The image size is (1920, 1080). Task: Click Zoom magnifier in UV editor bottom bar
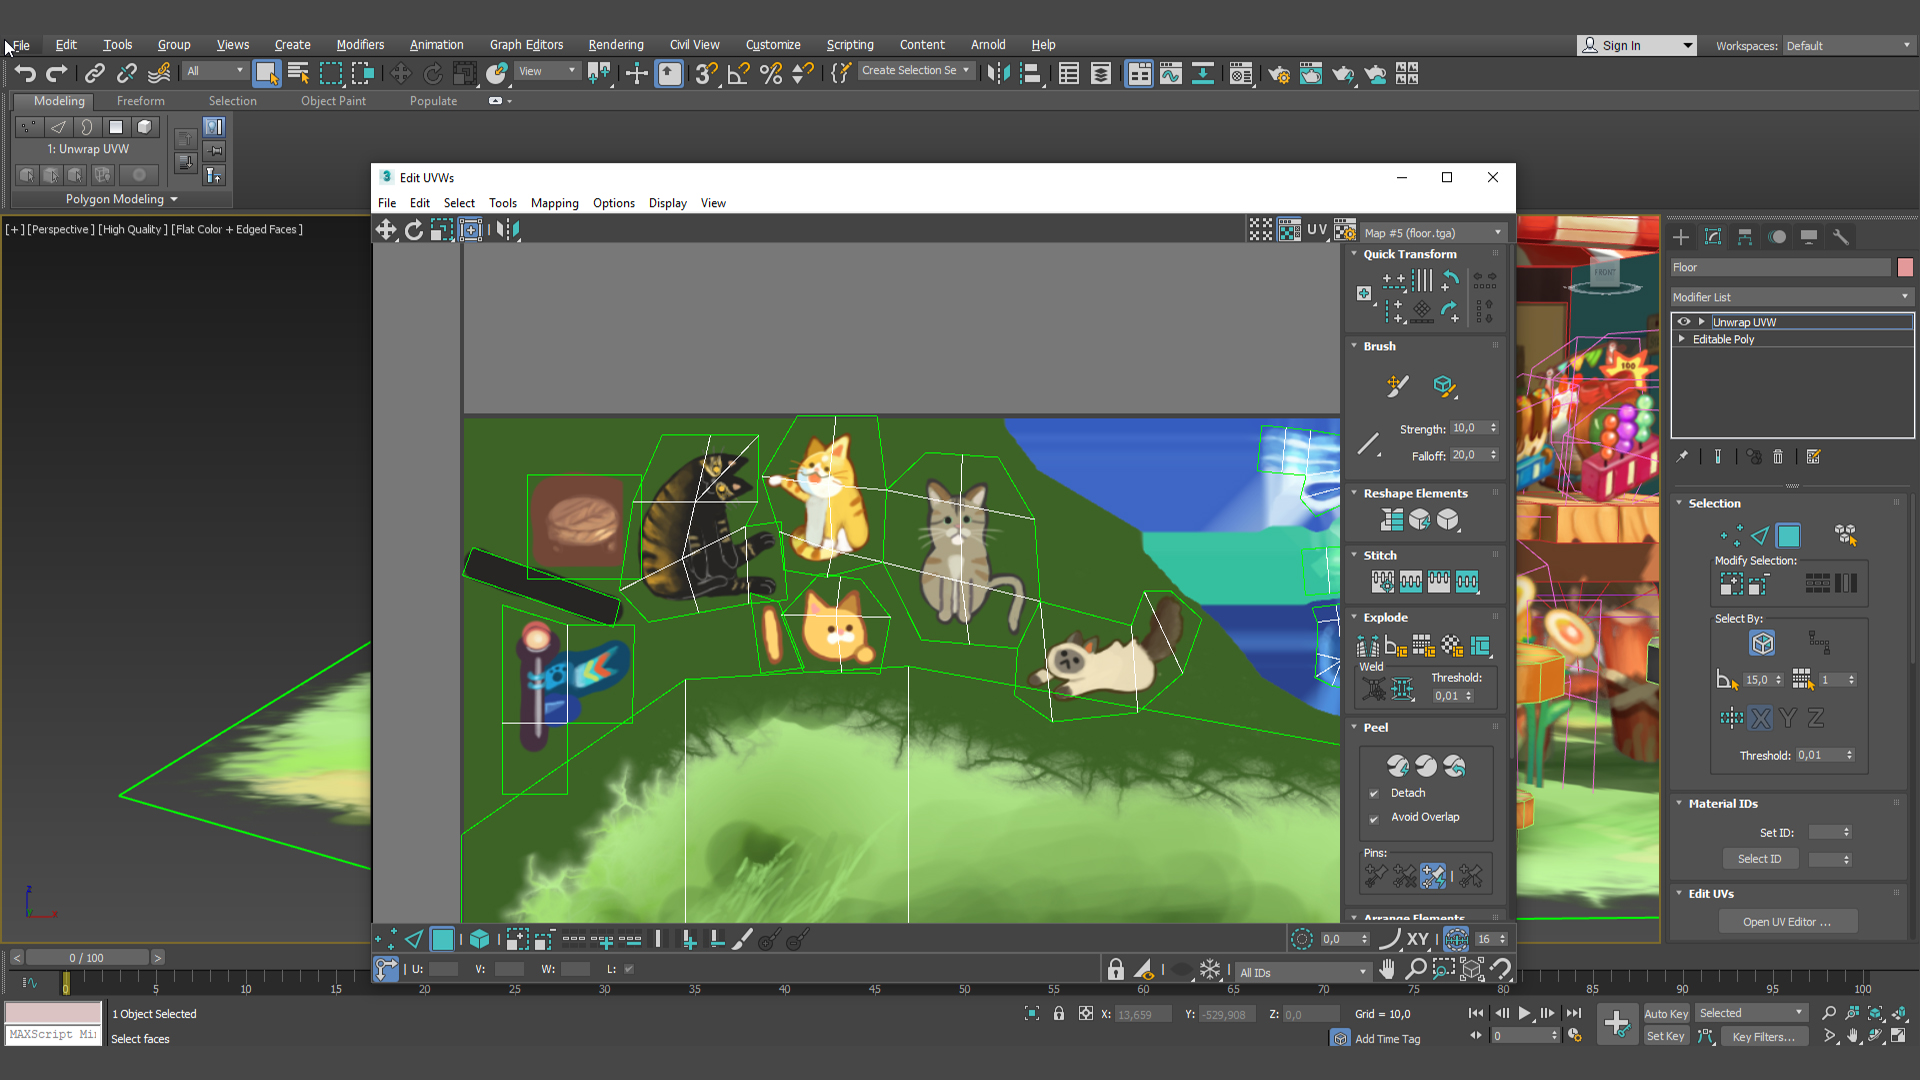tap(1416, 969)
